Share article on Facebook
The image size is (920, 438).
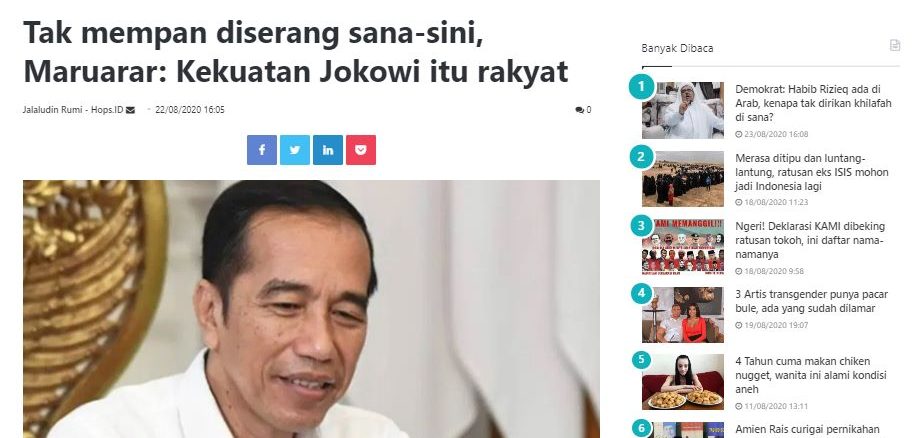click(262, 150)
